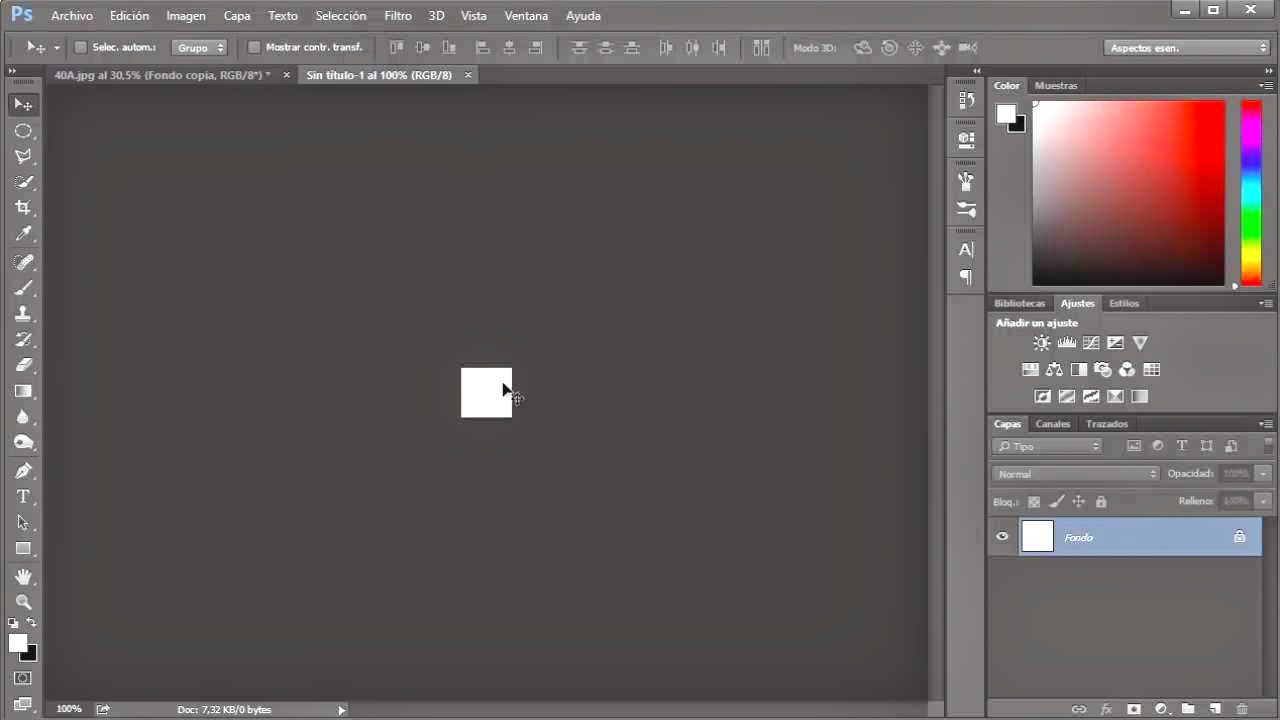
Task: Select the Elliptical Marquee tool
Action: [x=23, y=131]
